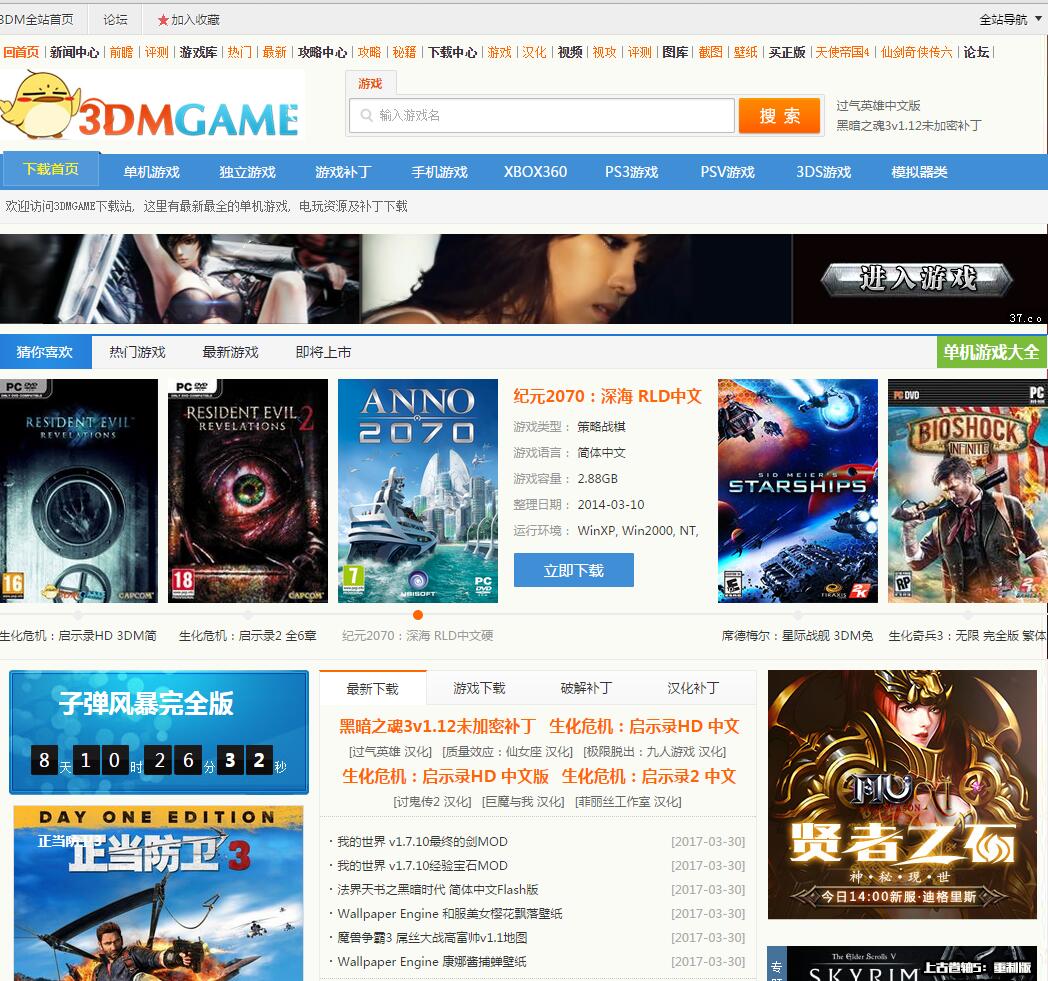Screen dimensions: 1048x981
Task: Click the 进入游戏 banner button
Action: coord(917,279)
